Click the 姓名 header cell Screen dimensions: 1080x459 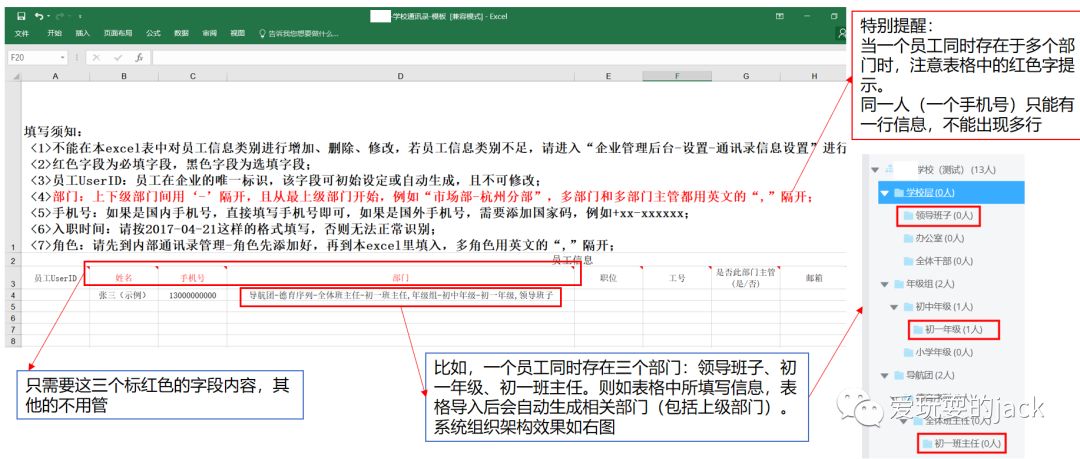point(124,278)
